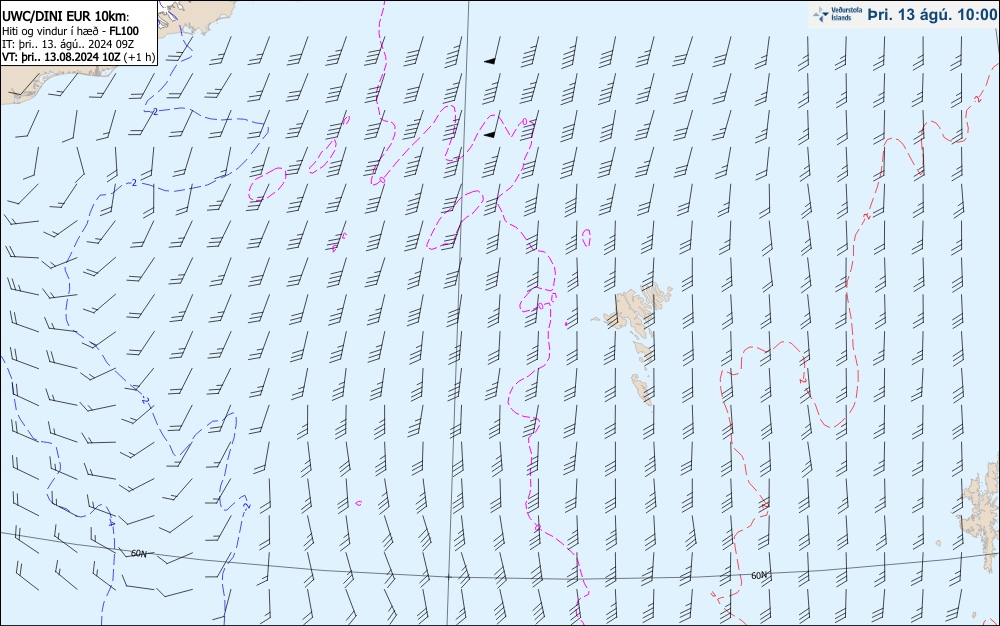Click the timestamp 'Þri. 13 ágú. 10:00'

[x=932, y=15]
